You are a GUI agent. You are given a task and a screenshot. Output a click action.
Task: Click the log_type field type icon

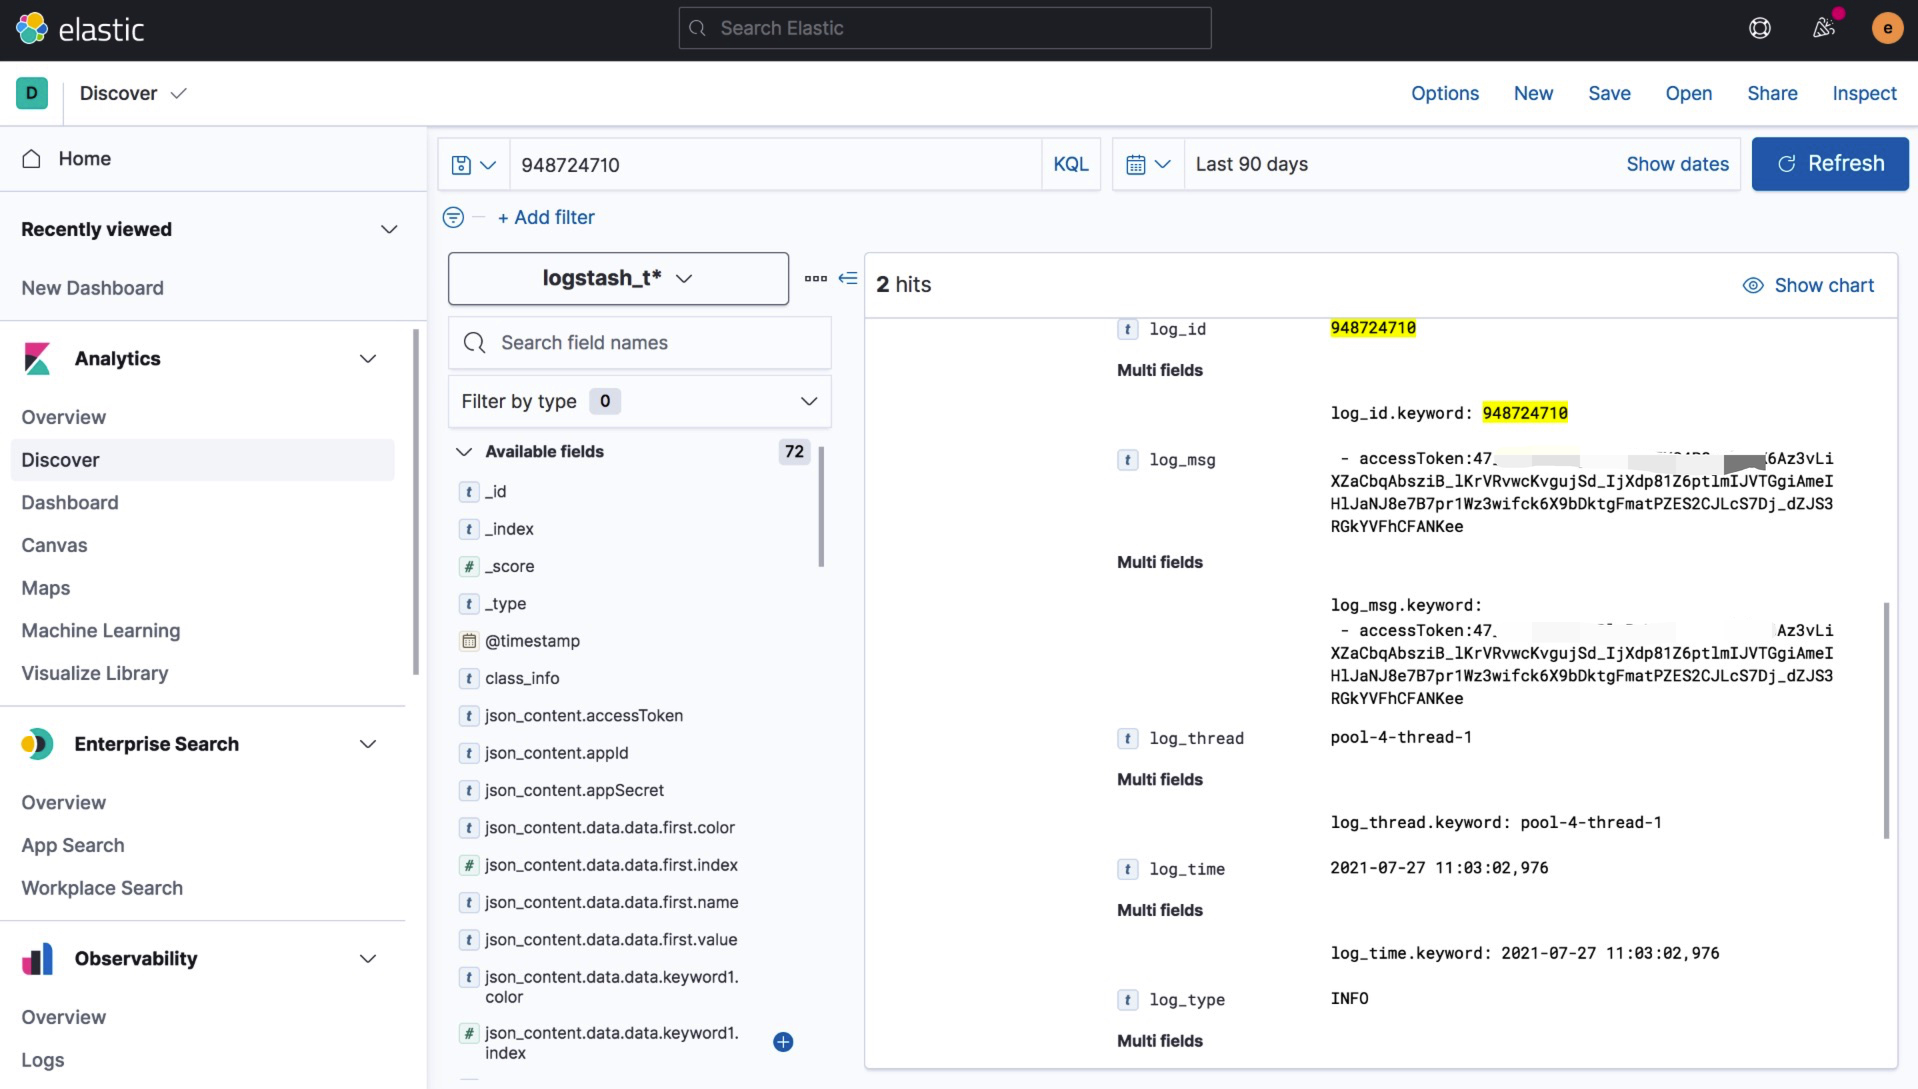click(x=1127, y=1000)
